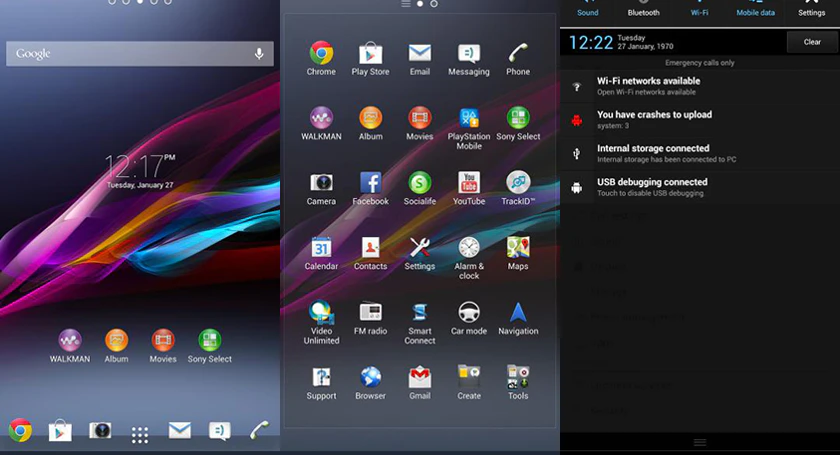Open Sony Select in the app drawer
The image size is (840, 455).
(x=518, y=123)
